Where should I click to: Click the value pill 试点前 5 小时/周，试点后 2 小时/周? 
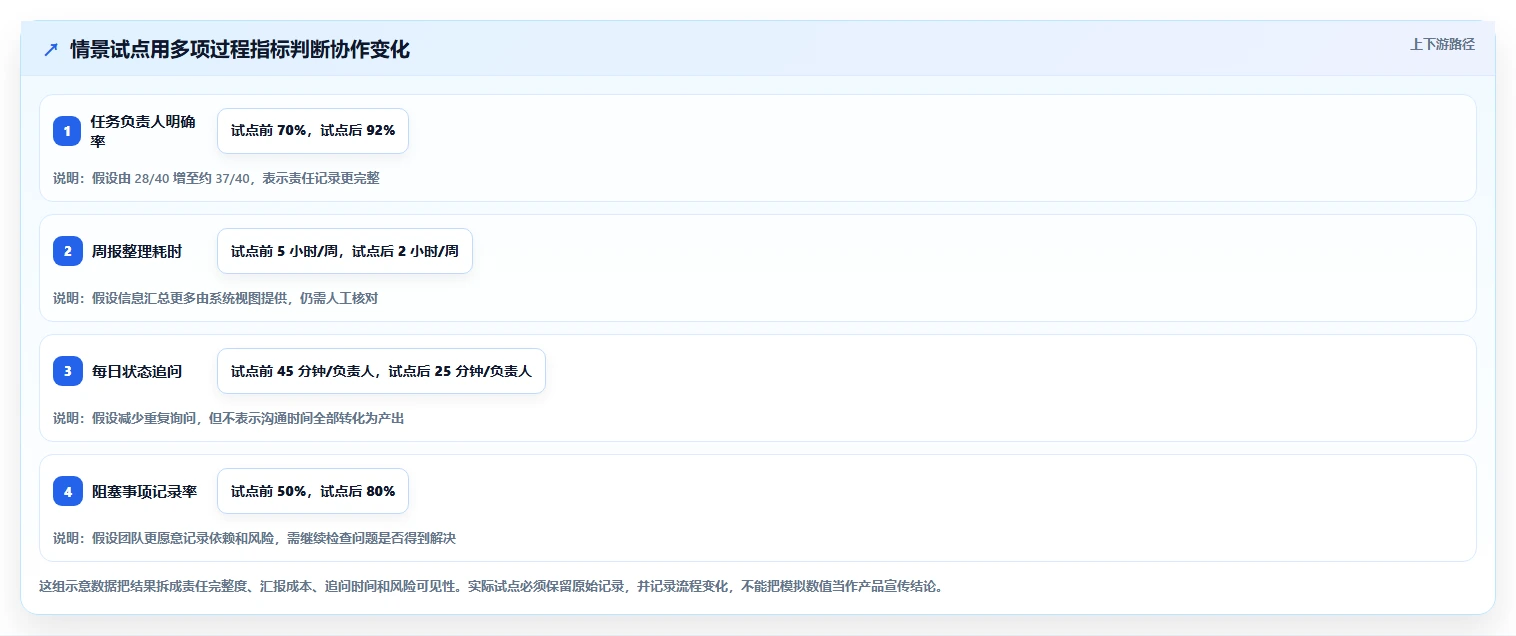345,251
